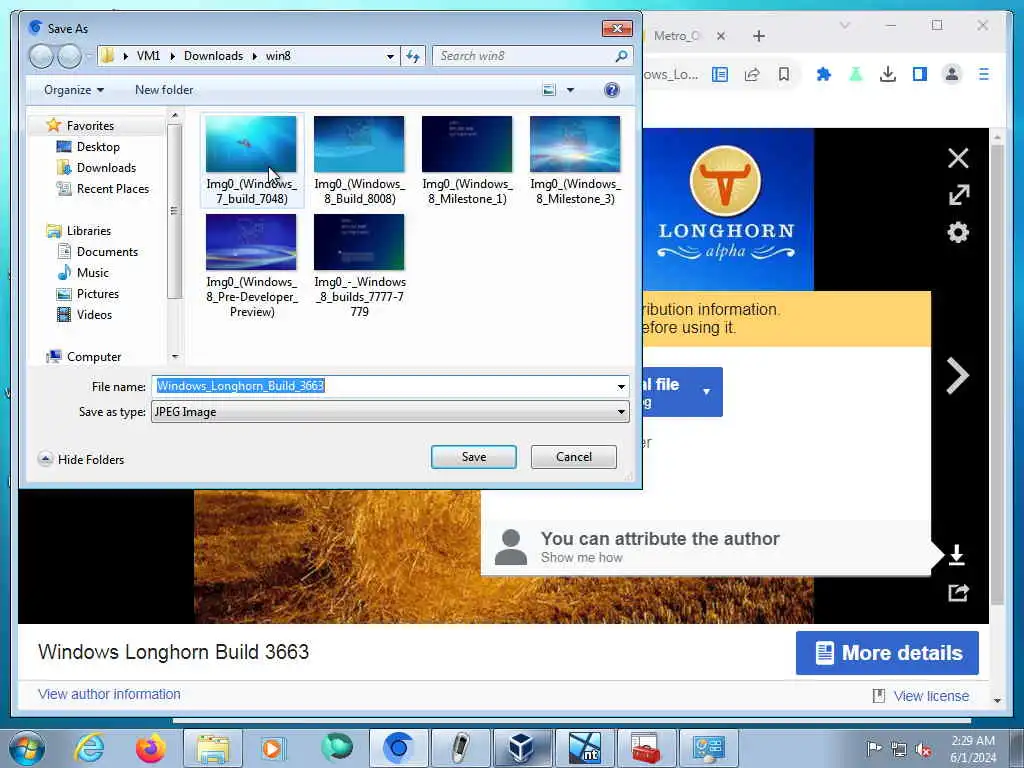Open address path history dropdown
The height and width of the screenshot is (768, 1024).
point(390,56)
